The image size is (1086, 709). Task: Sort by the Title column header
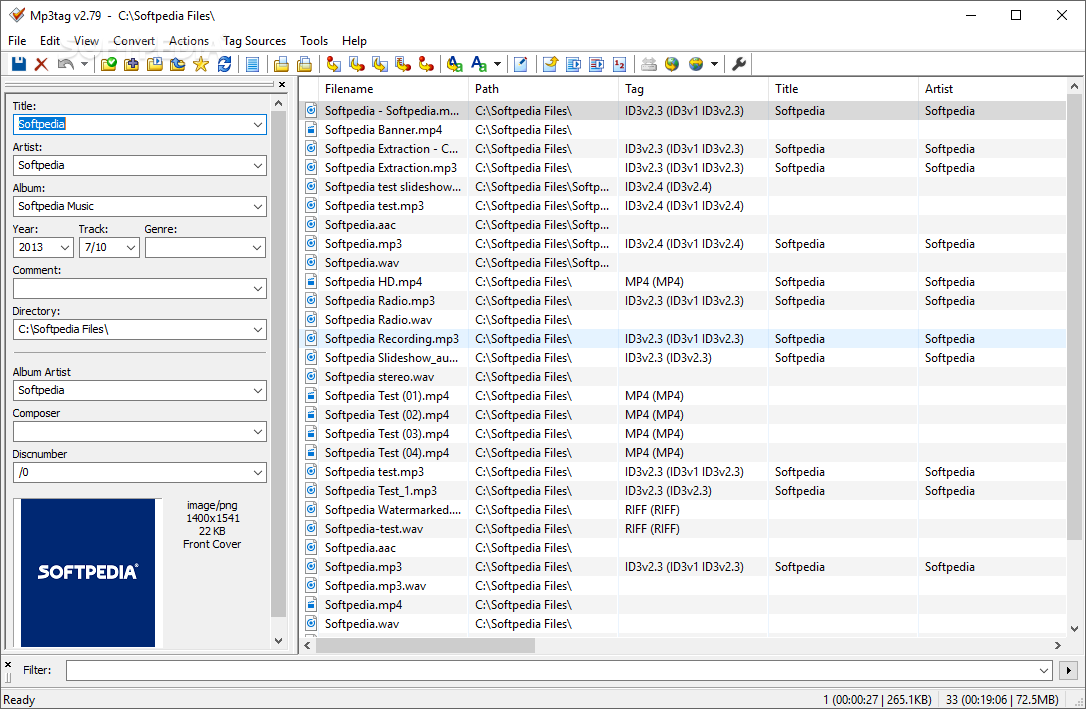tap(843, 89)
